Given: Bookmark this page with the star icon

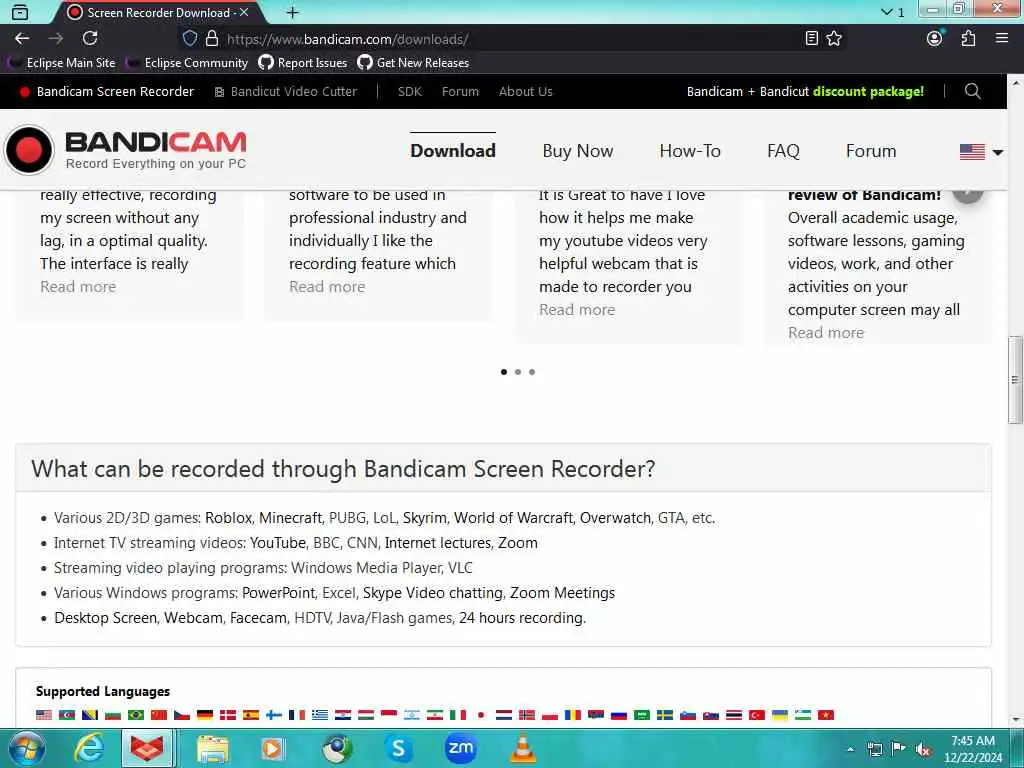Looking at the screenshot, I should [x=834, y=39].
